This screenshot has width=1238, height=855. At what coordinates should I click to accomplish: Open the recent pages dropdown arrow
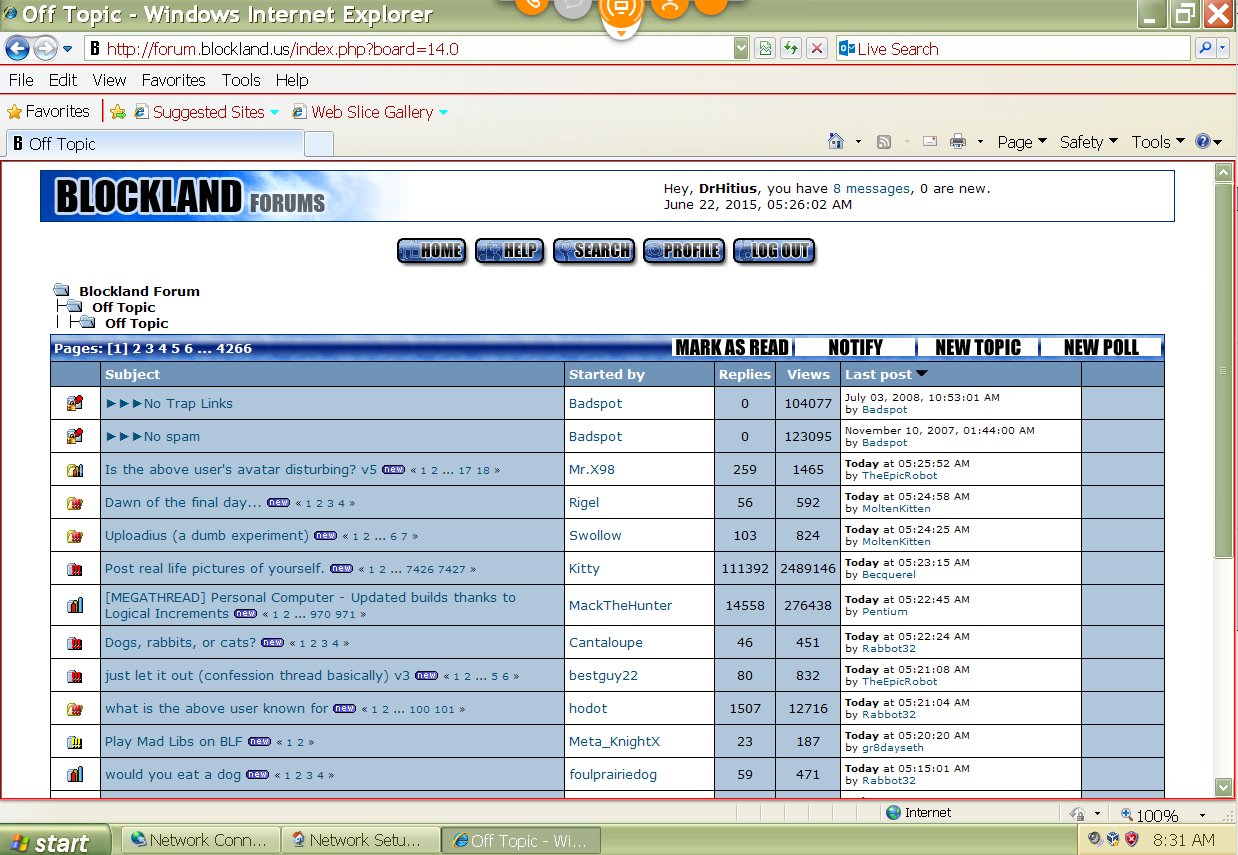[x=67, y=48]
